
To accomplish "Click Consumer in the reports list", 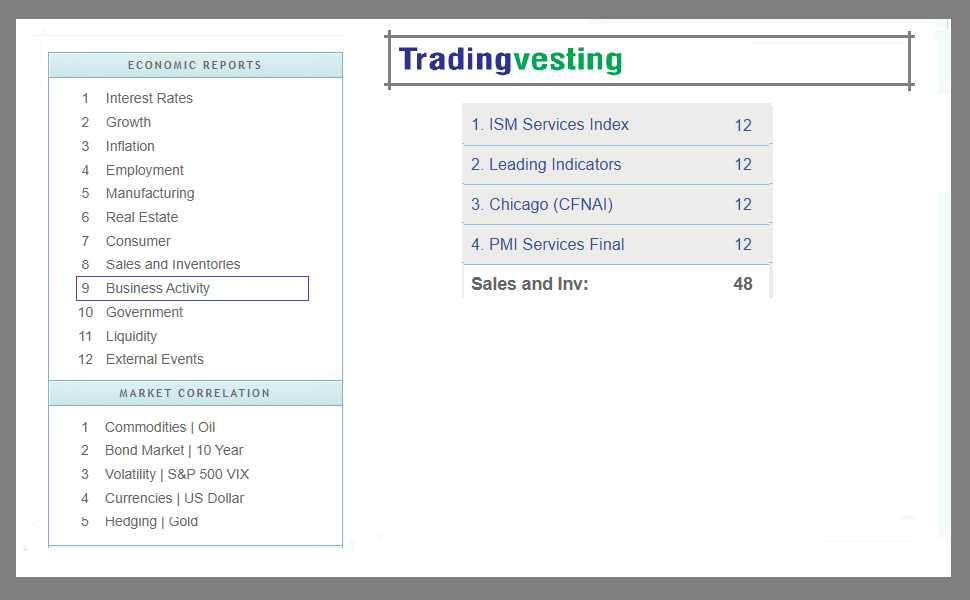I will tap(138, 241).
